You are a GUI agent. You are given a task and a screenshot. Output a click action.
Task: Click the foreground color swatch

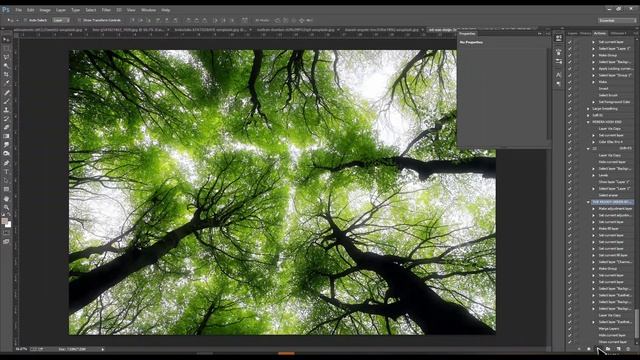point(4,221)
